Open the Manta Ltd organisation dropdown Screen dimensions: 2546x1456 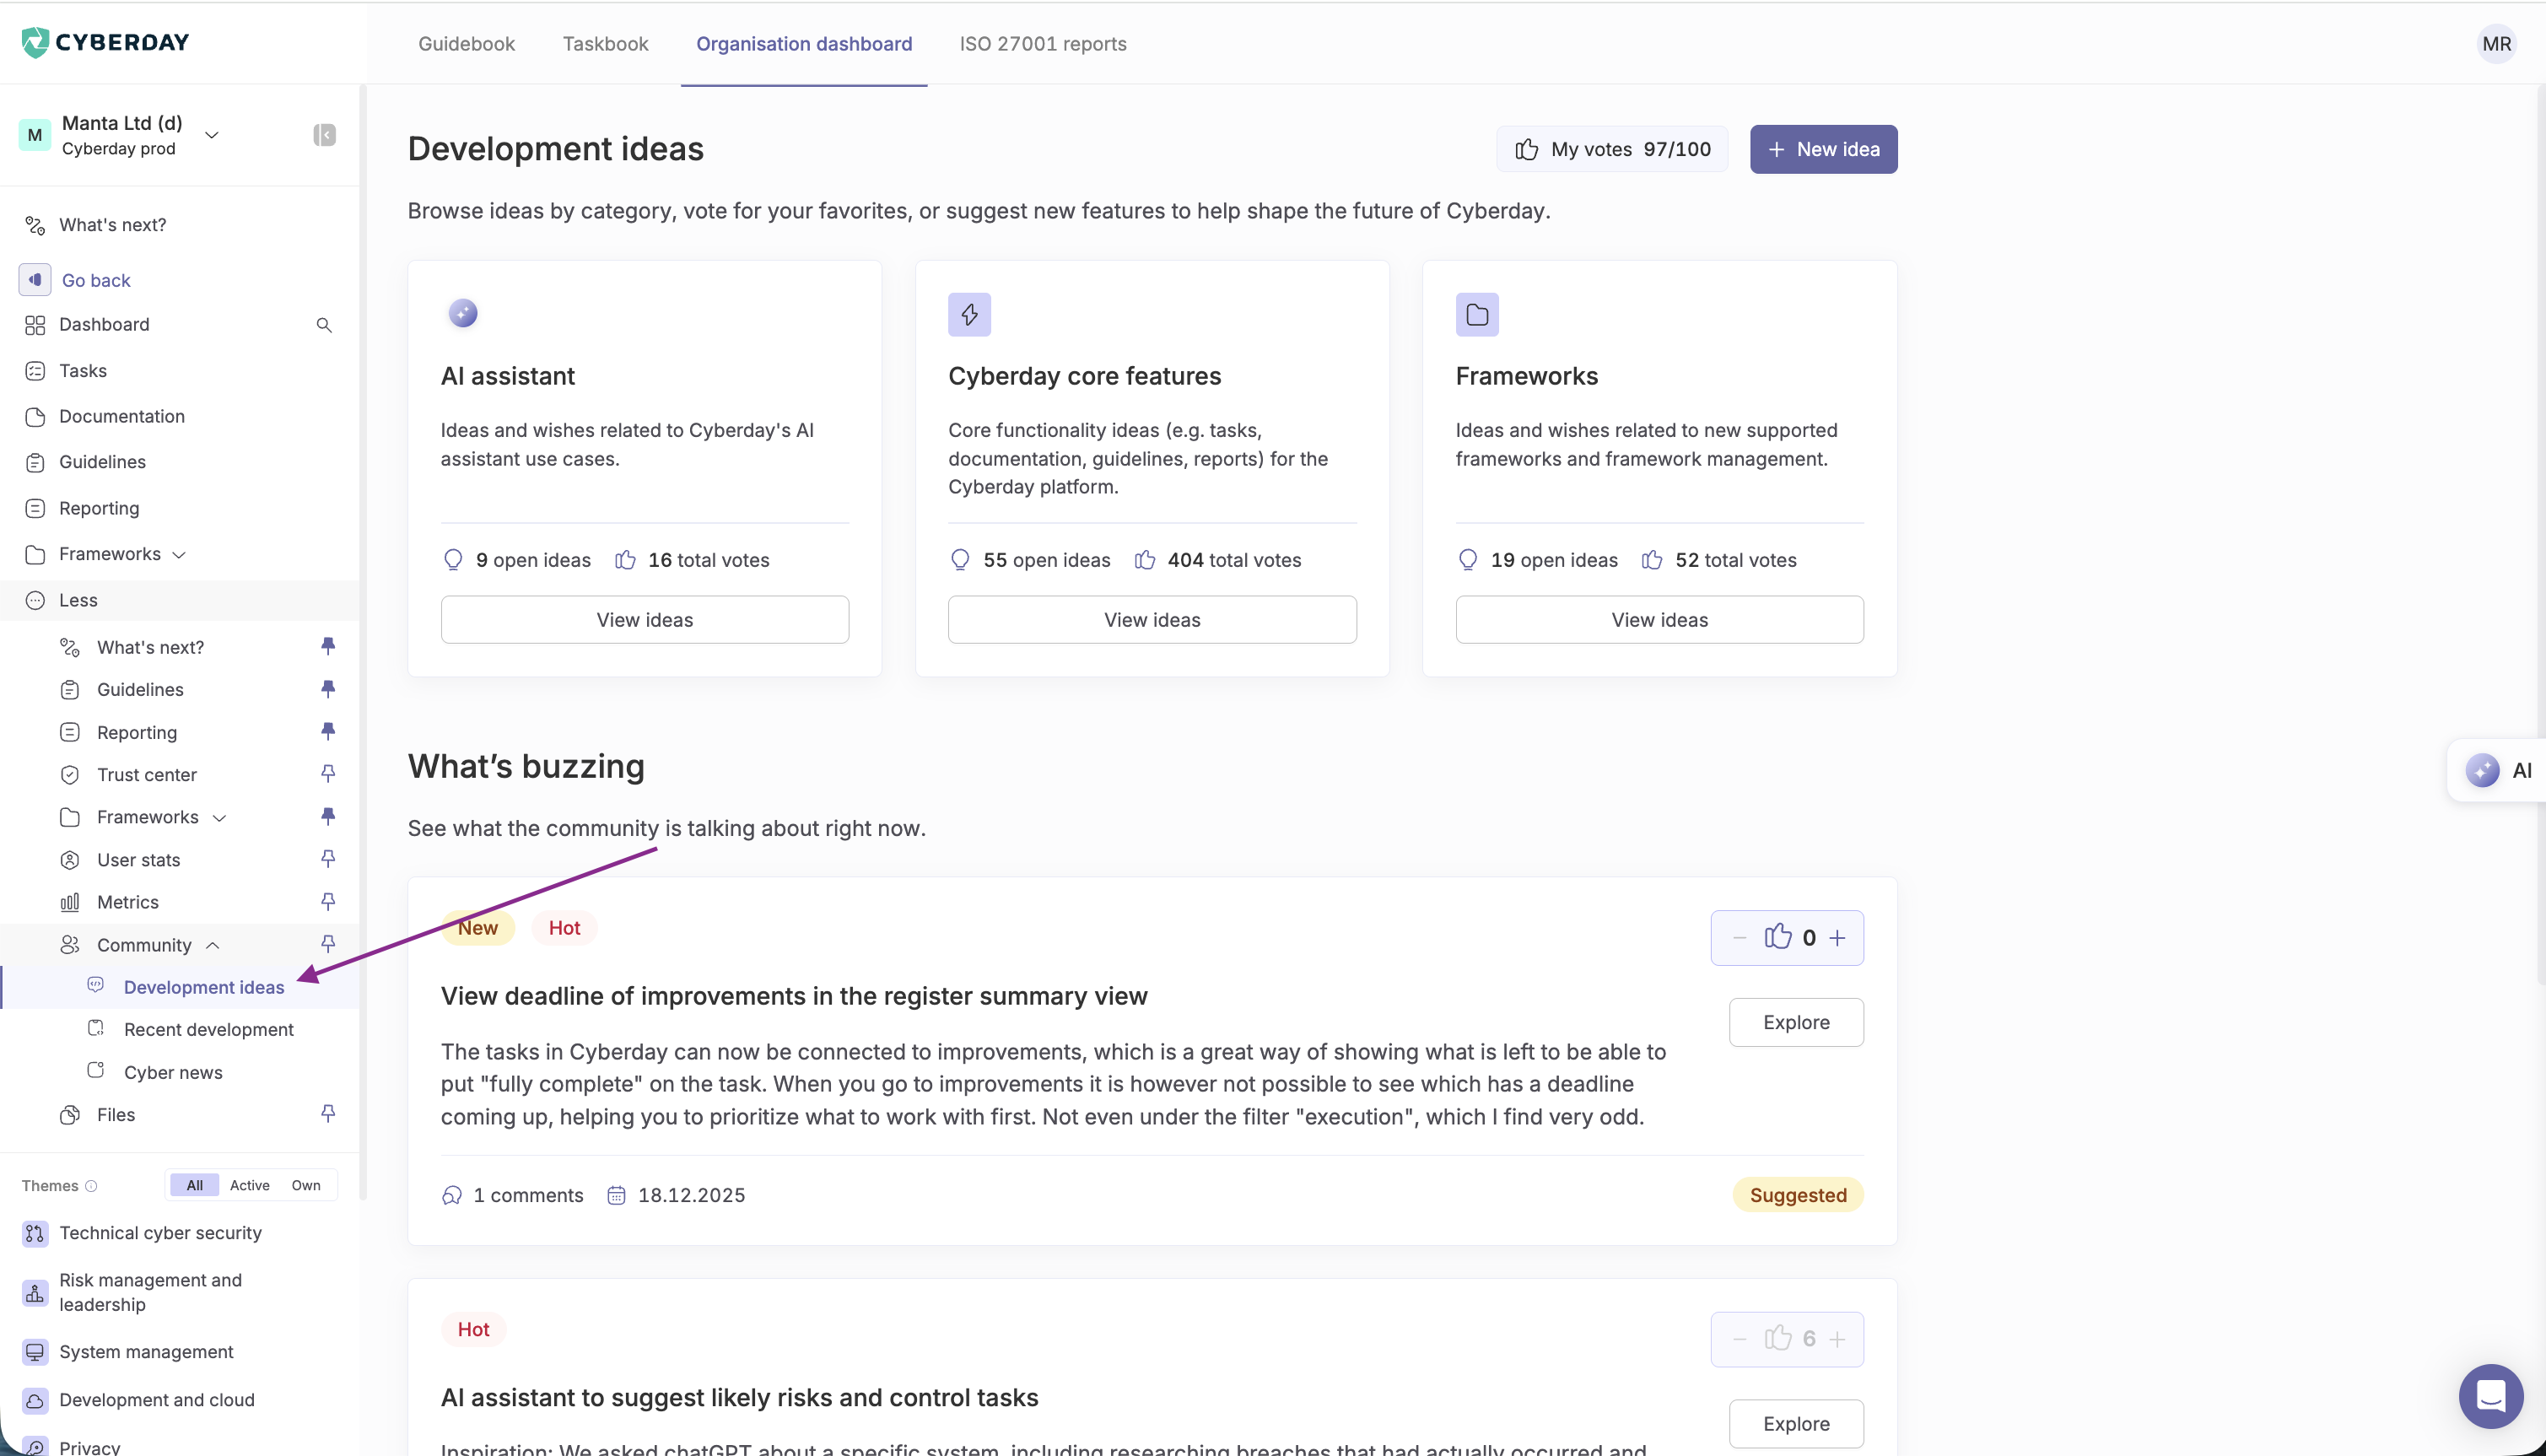click(211, 135)
